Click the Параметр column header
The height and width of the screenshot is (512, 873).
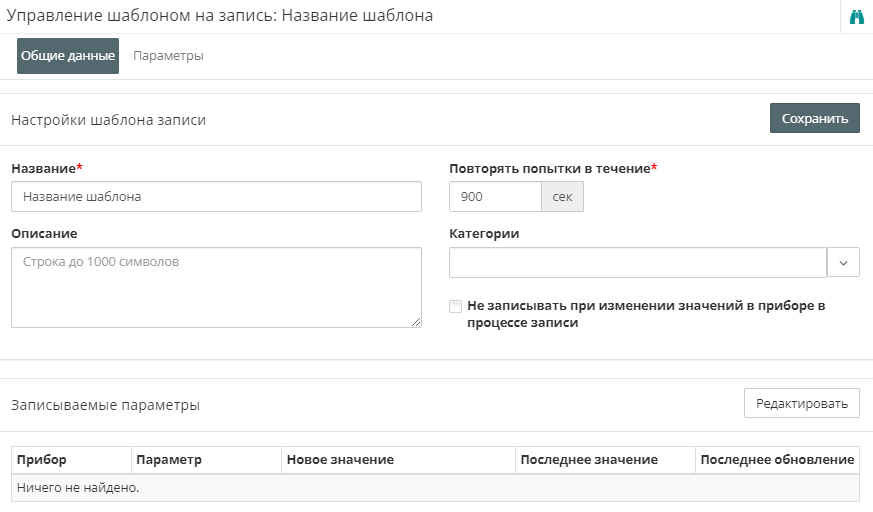click(x=205, y=460)
